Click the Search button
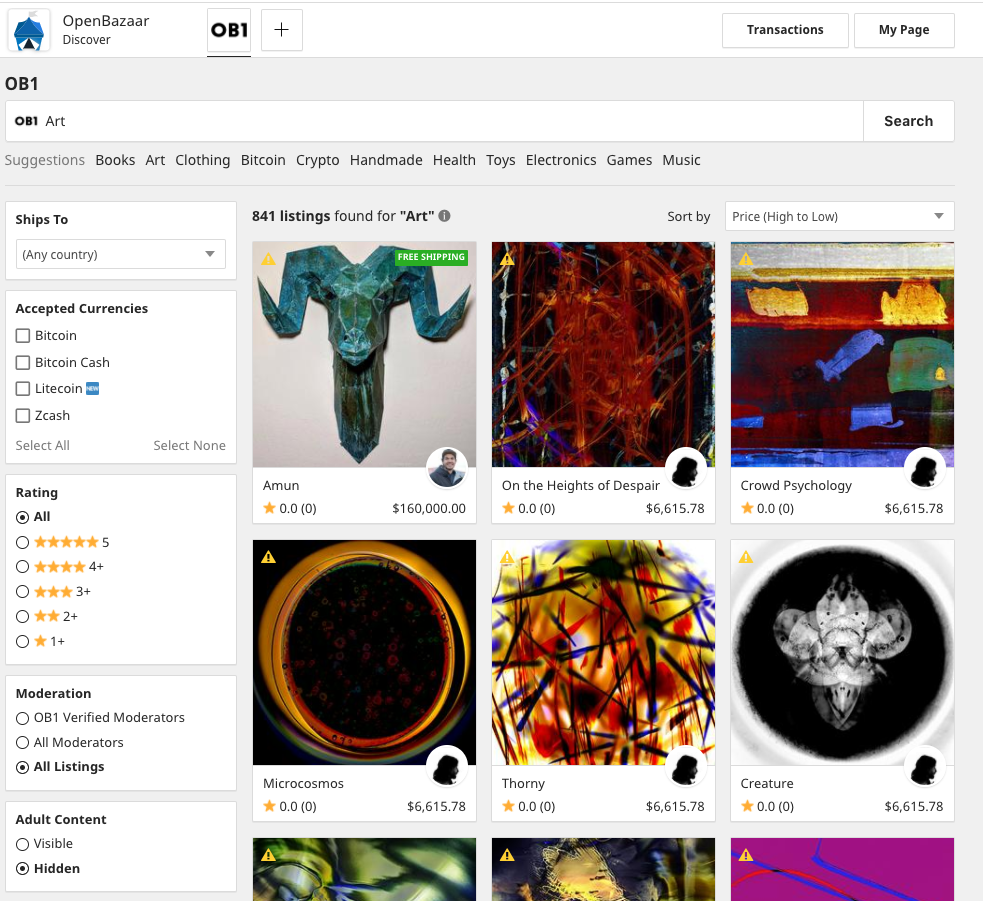The image size is (983, 901). coord(908,121)
